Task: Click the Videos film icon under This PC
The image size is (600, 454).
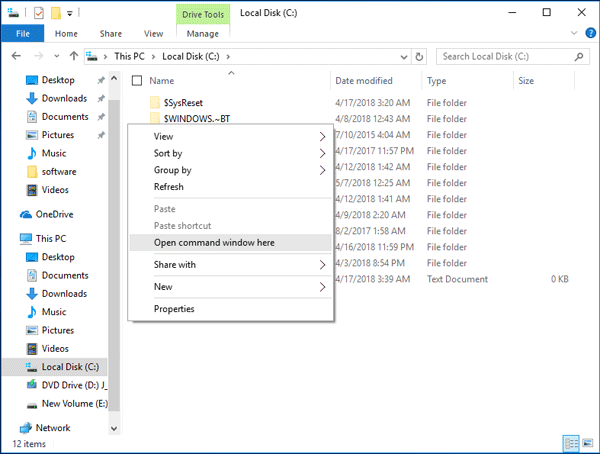Action: click(x=32, y=349)
